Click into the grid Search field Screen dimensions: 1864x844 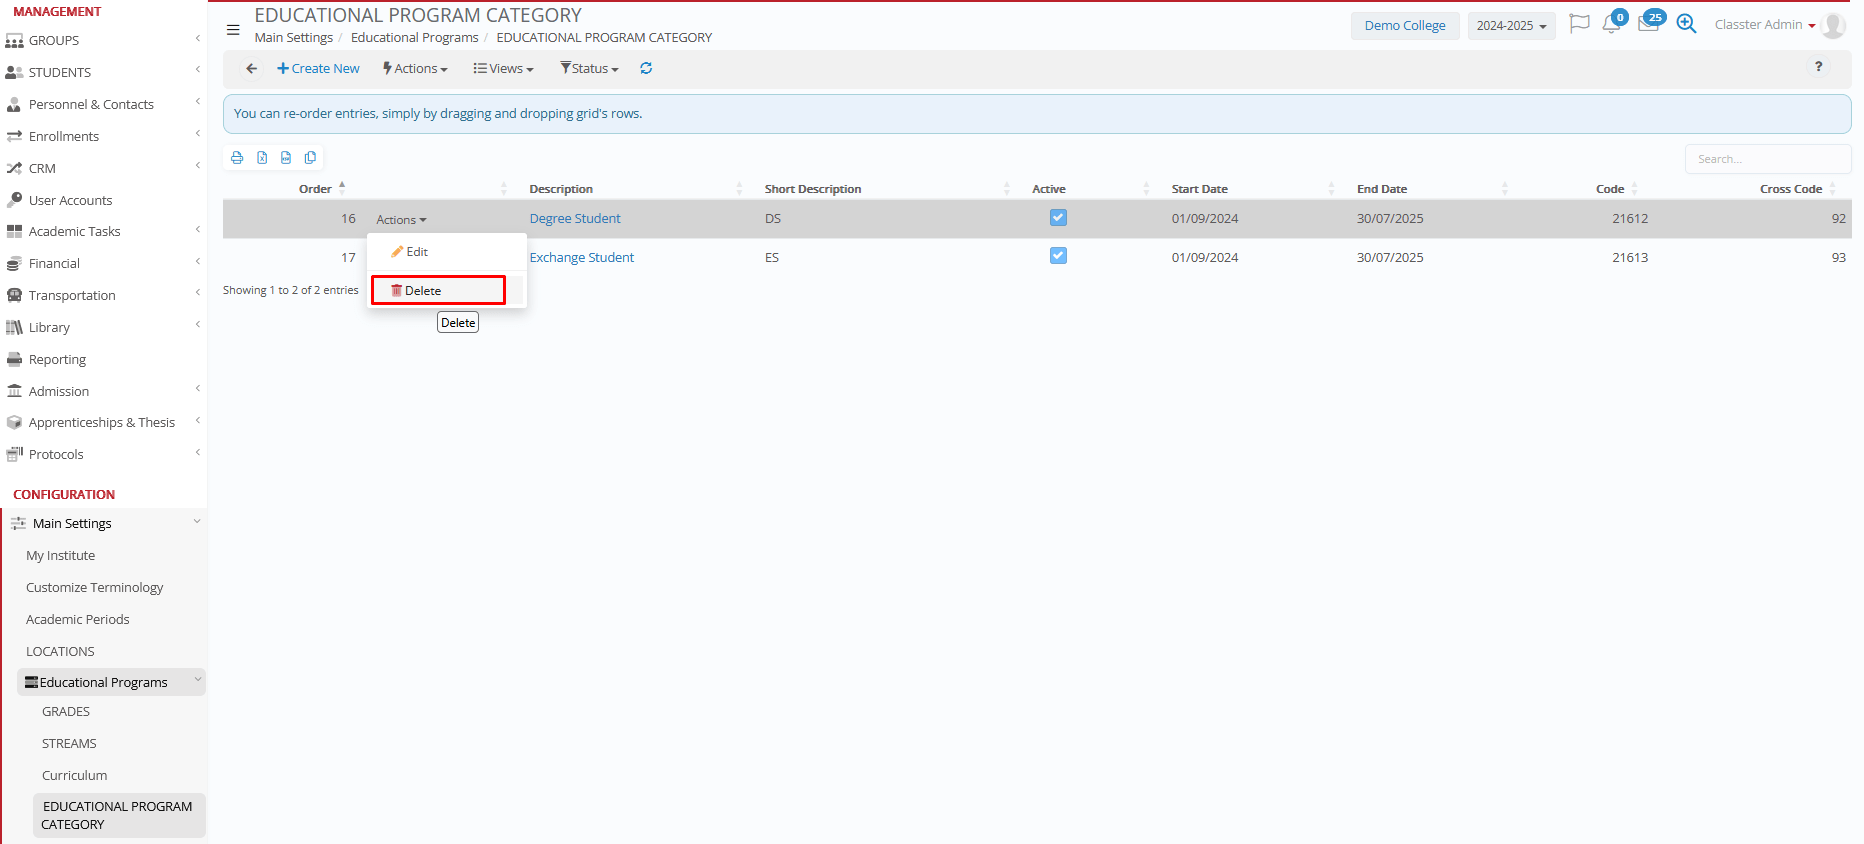coord(1766,159)
